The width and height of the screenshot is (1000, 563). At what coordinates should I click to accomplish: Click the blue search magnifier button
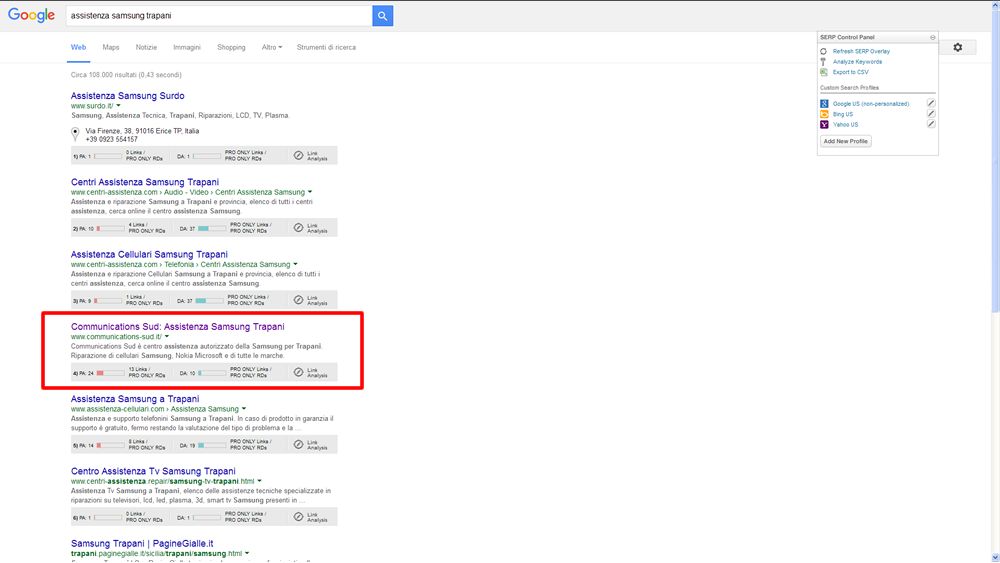pos(383,16)
